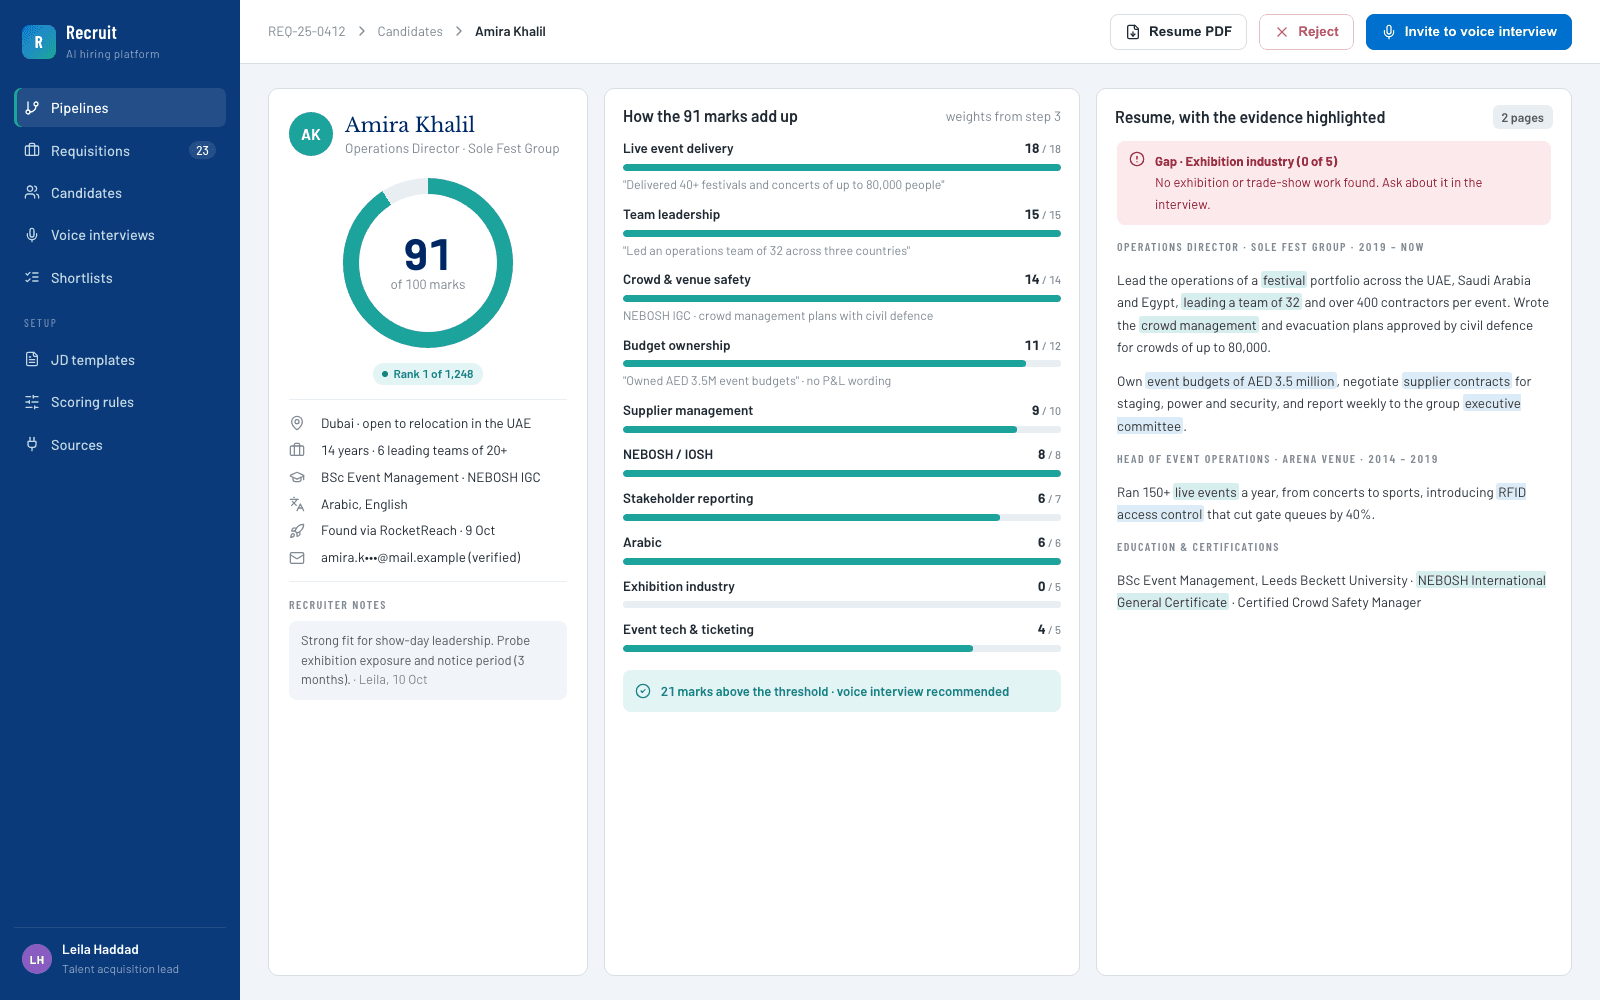Click the recruiter note about show-day leadership
This screenshot has width=1600, height=1000.
428,660
